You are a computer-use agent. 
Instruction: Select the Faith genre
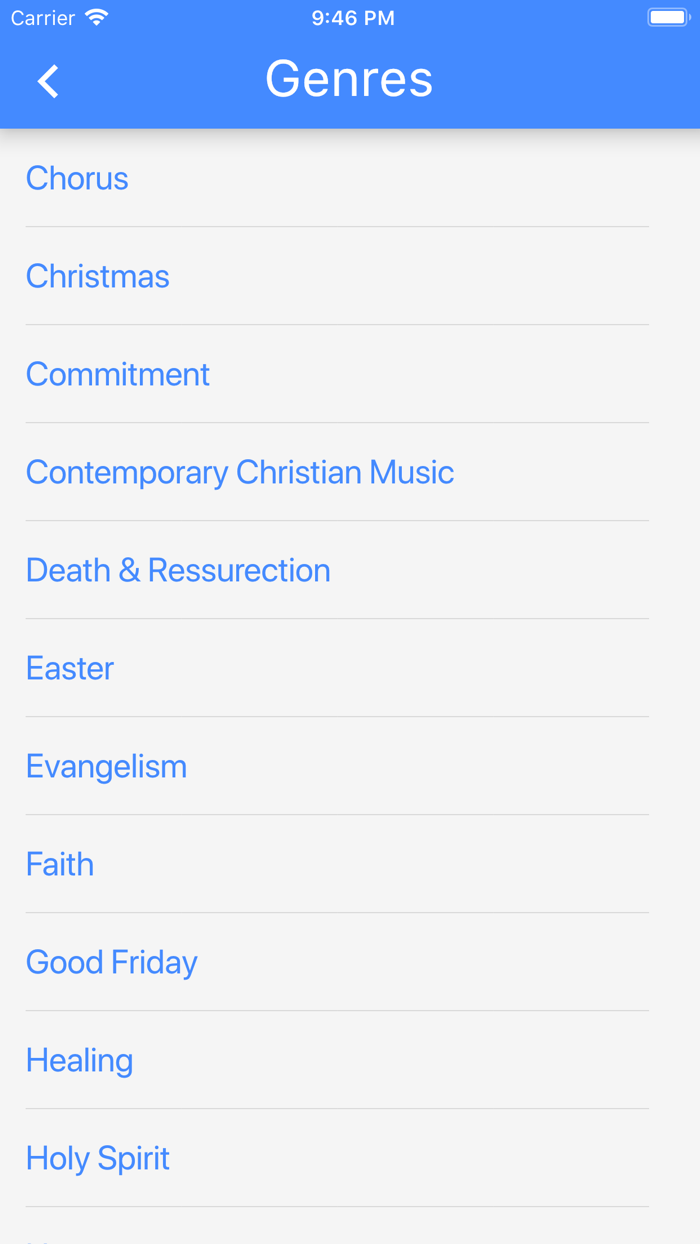(59, 865)
